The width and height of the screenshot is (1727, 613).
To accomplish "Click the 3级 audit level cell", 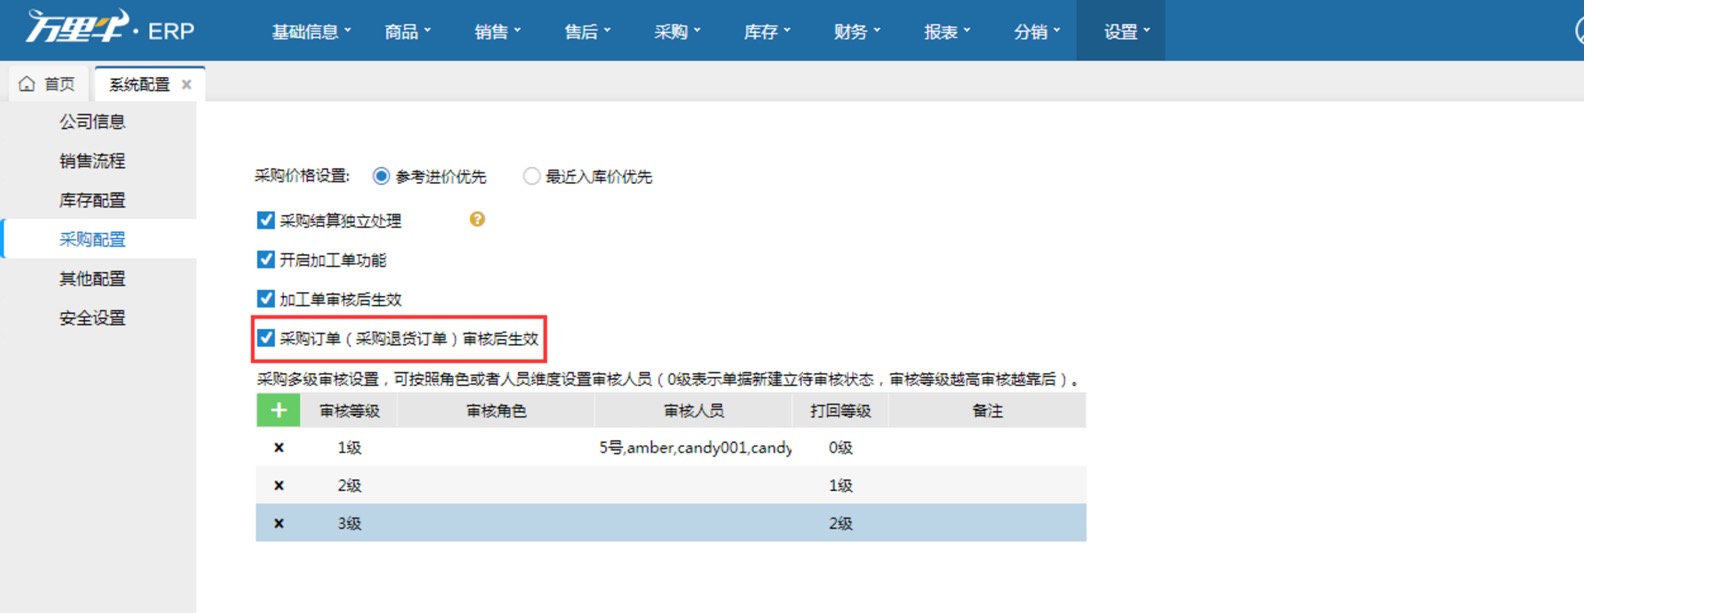I will point(349,524).
